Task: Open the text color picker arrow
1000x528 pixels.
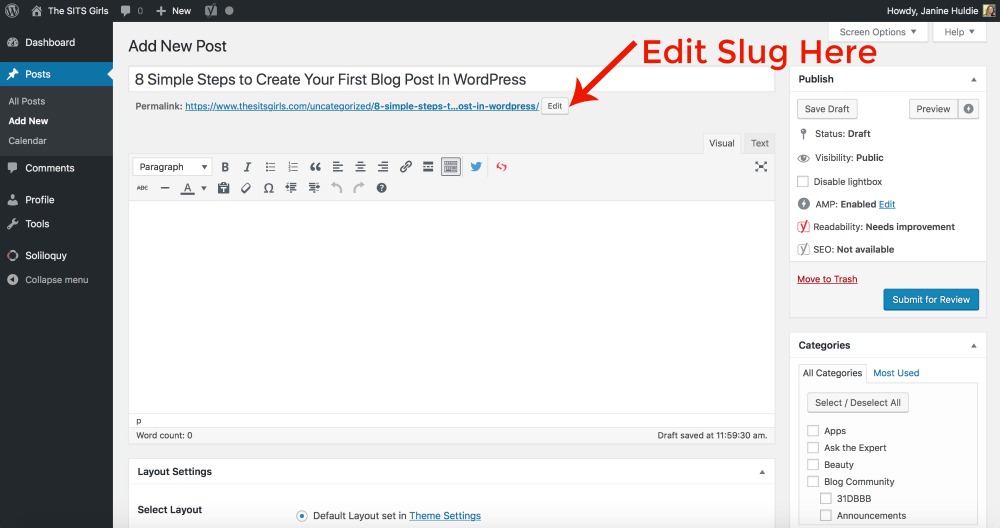Action: [204, 188]
